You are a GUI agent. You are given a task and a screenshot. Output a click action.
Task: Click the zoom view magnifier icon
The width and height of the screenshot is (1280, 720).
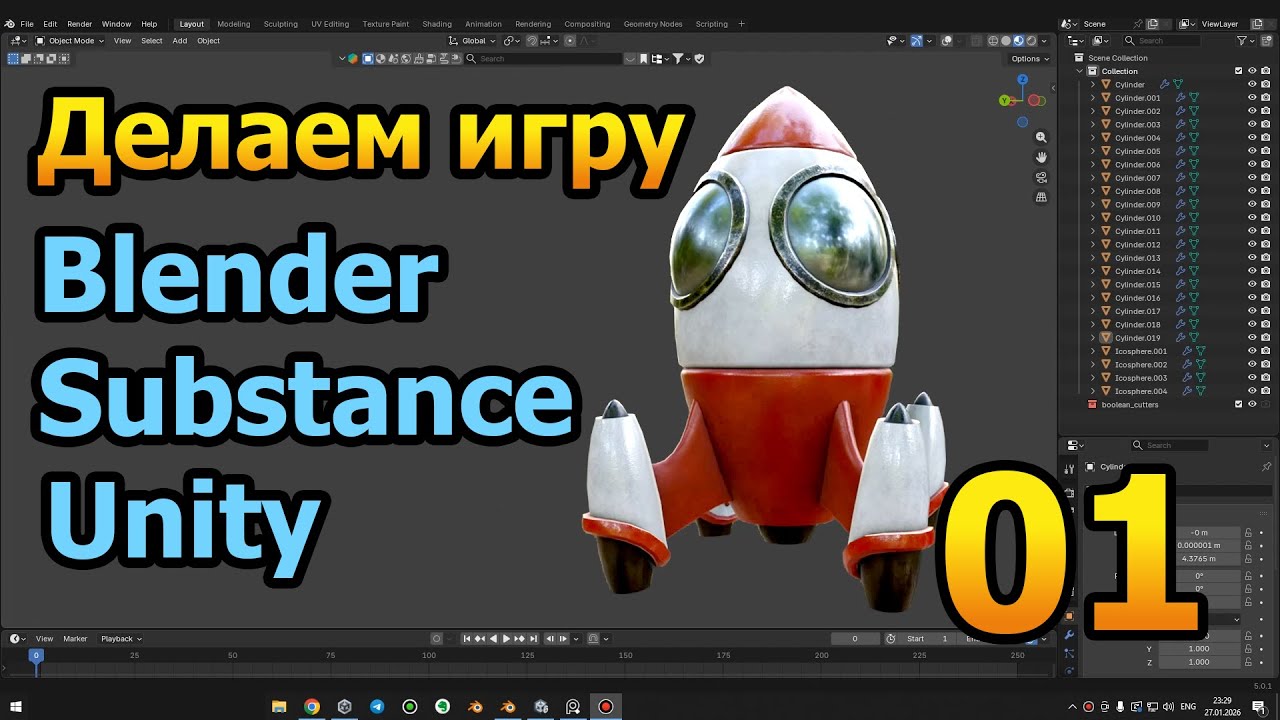1041,137
